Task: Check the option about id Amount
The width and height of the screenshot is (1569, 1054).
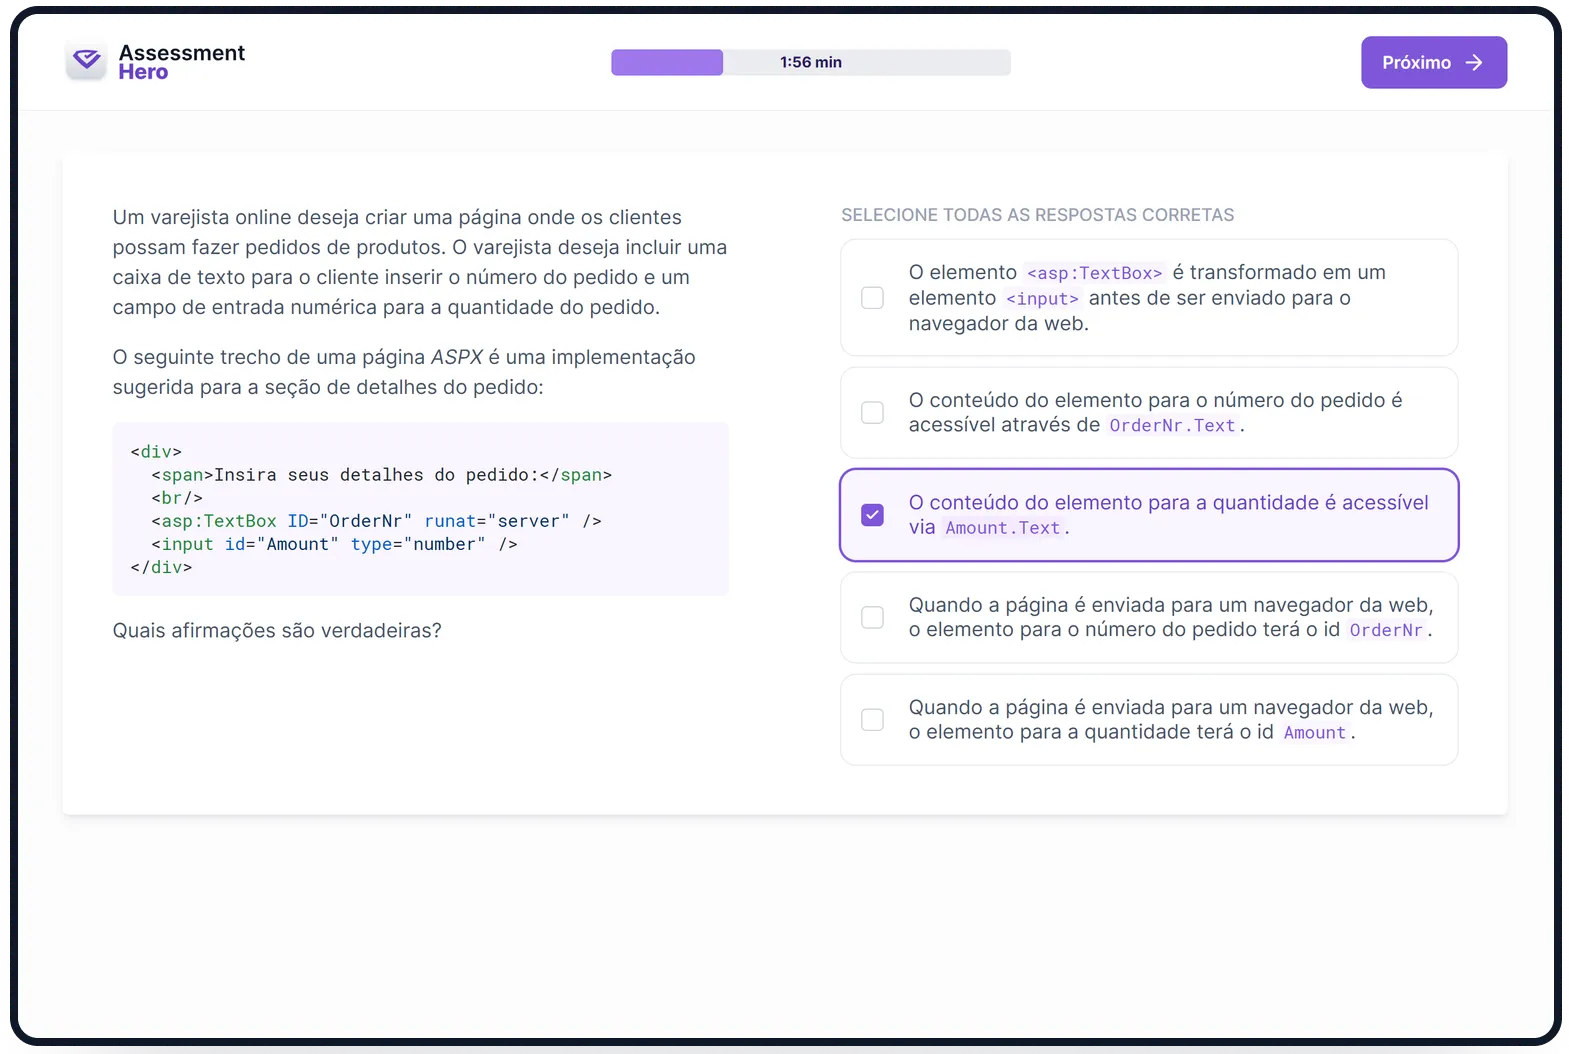Action: tap(872, 720)
